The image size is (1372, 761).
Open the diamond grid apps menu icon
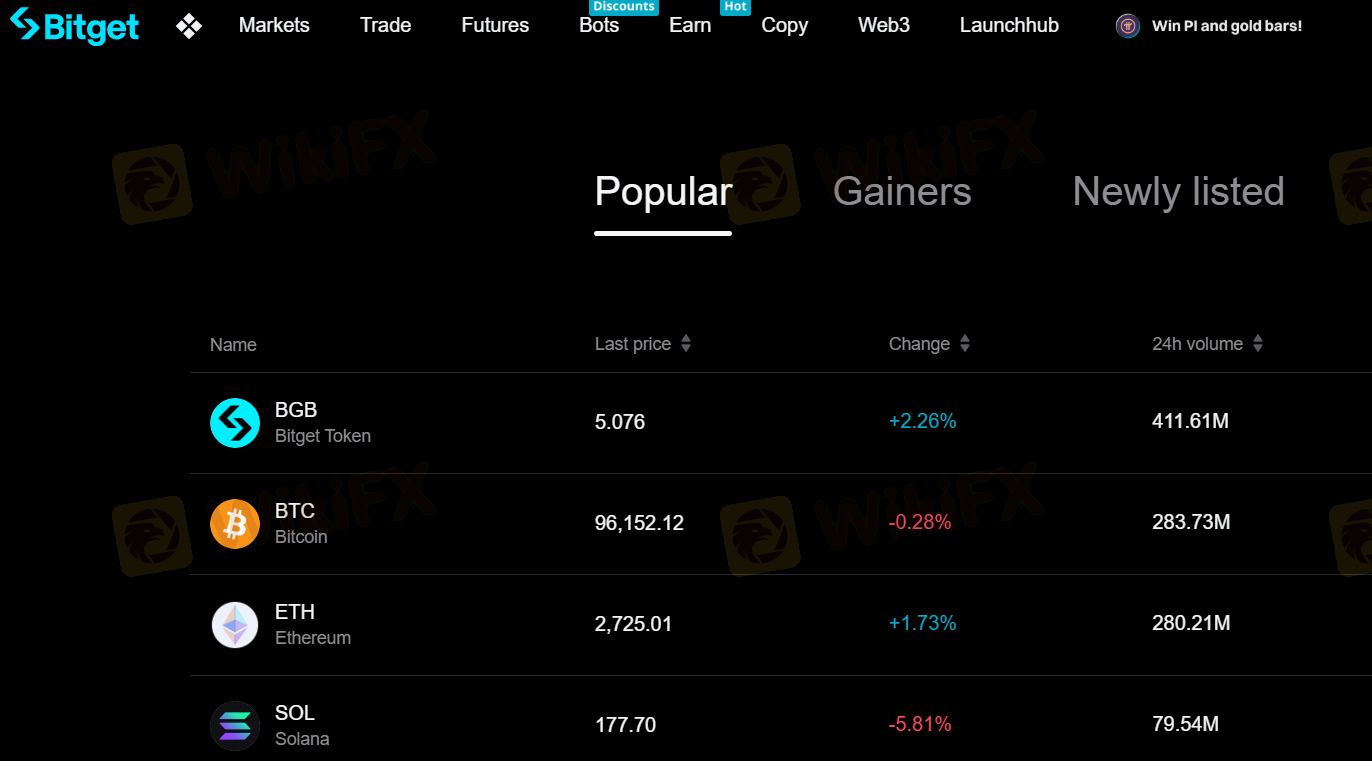[x=188, y=26]
